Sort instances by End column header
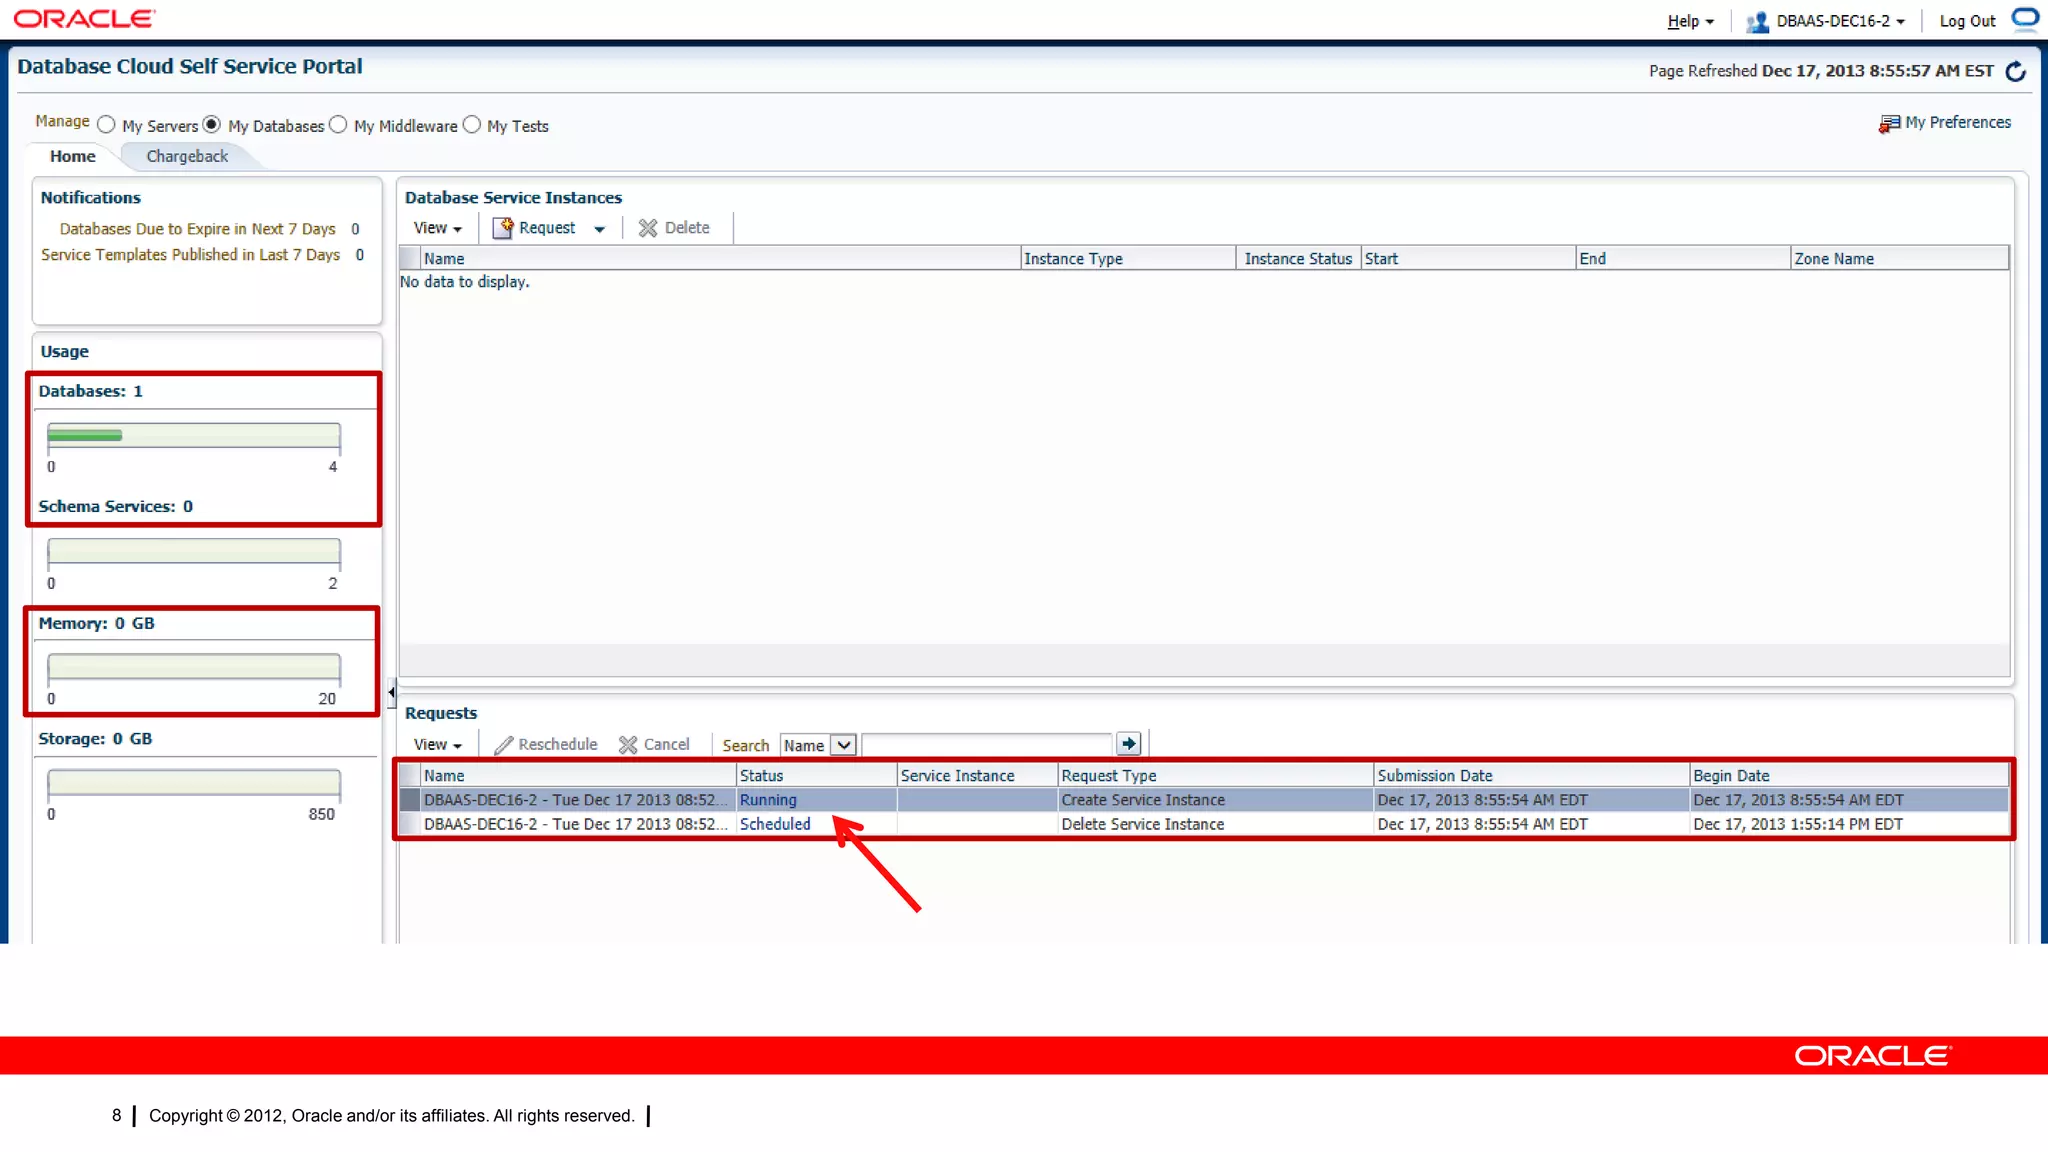 [x=1683, y=258]
